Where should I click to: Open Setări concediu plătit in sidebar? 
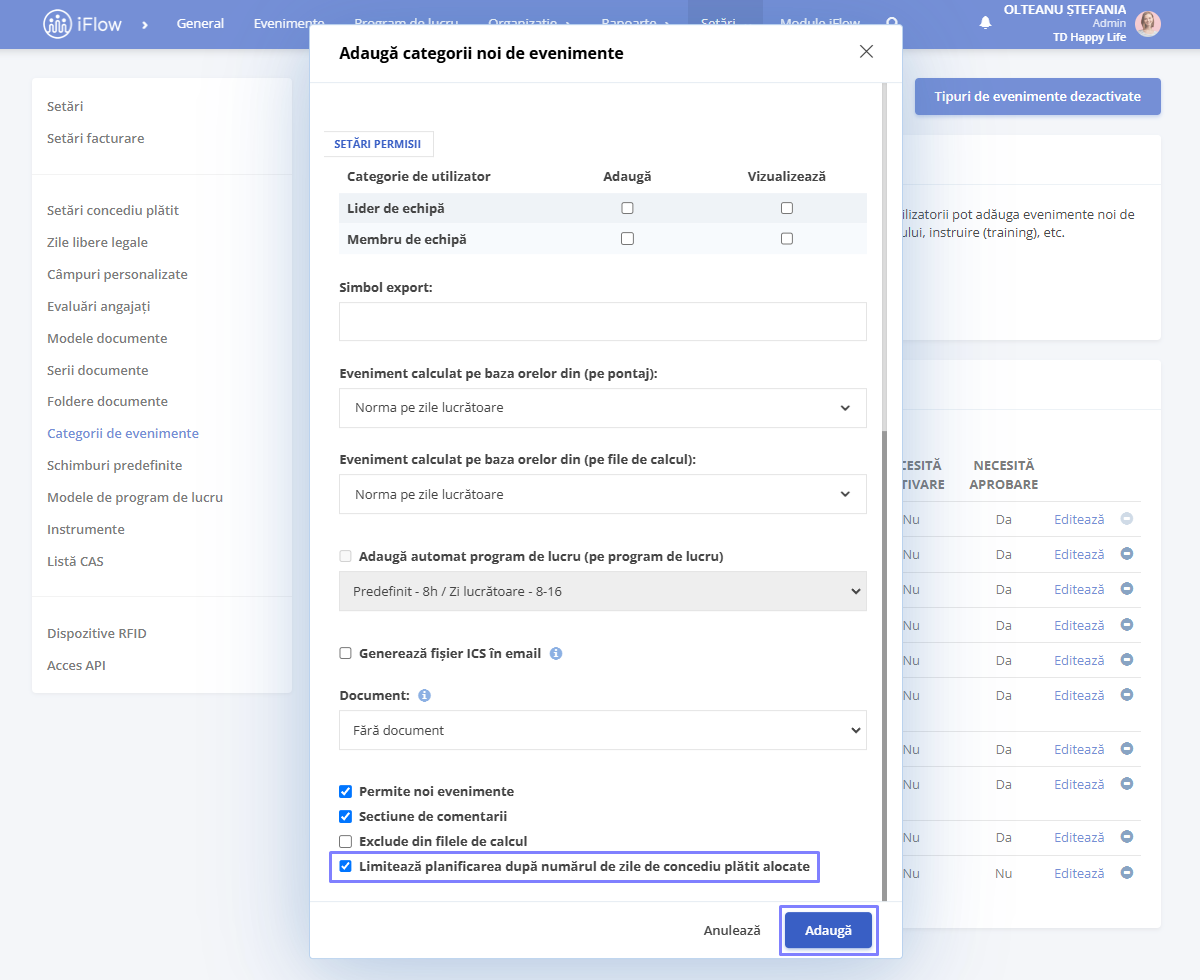coord(113,210)
